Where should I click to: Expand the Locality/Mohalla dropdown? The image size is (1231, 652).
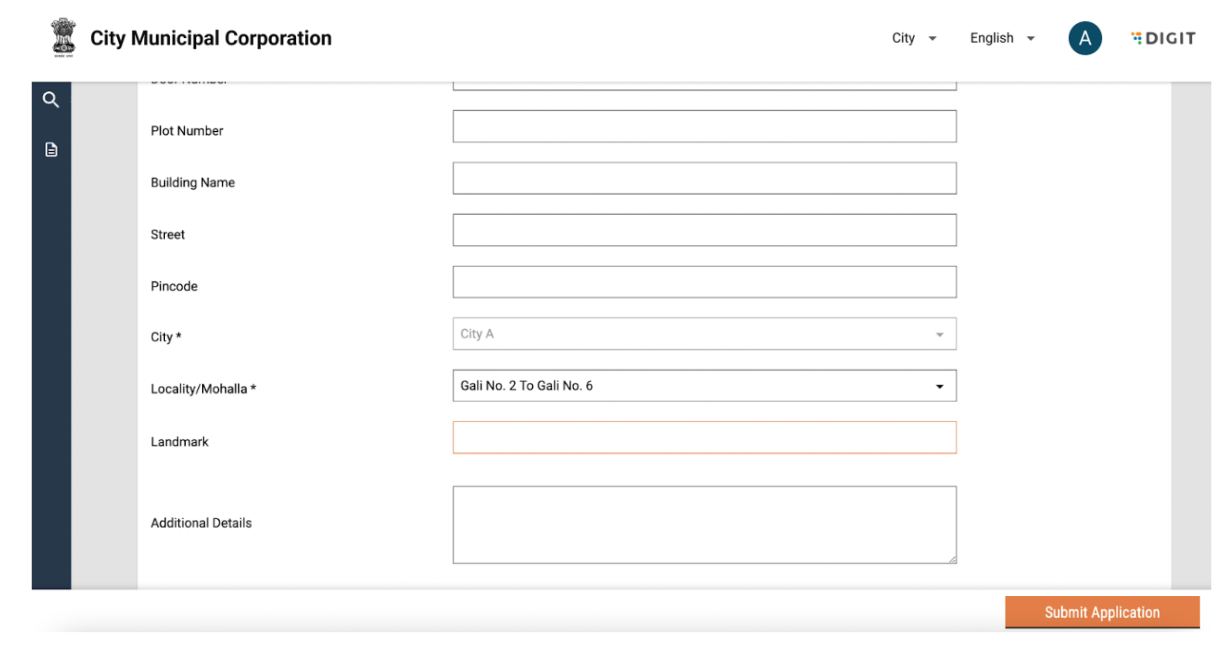[x=704, y=386]
